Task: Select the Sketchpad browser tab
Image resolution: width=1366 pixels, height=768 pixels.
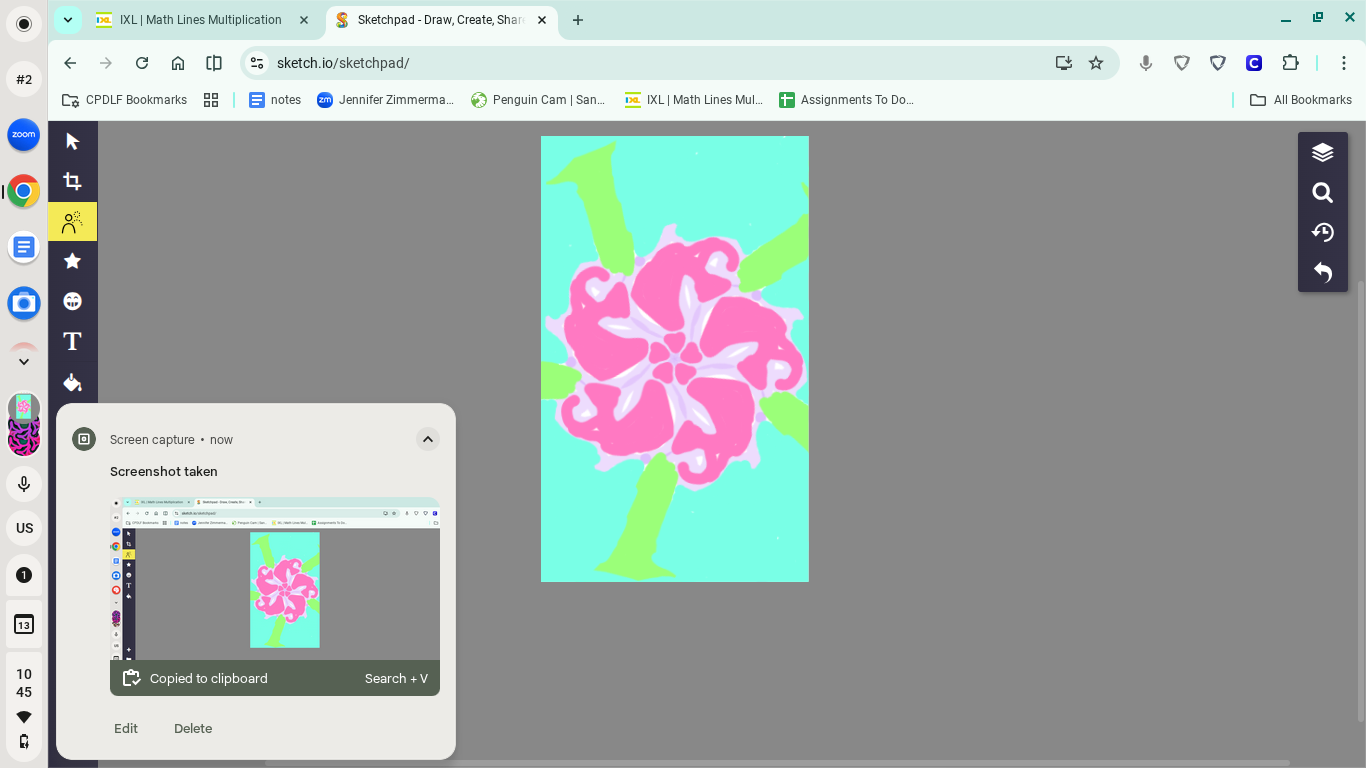Action: point(441,20)
